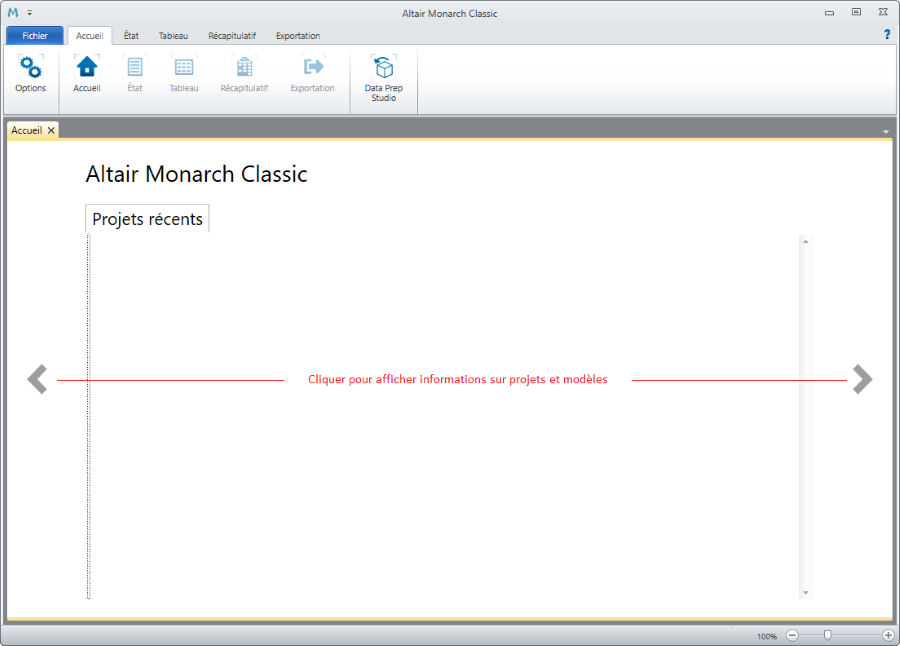Image resolution: width=900 pixels, height=646 pixels.
Task: Close the Accueil document tab
Action: [x=51, y=131]
